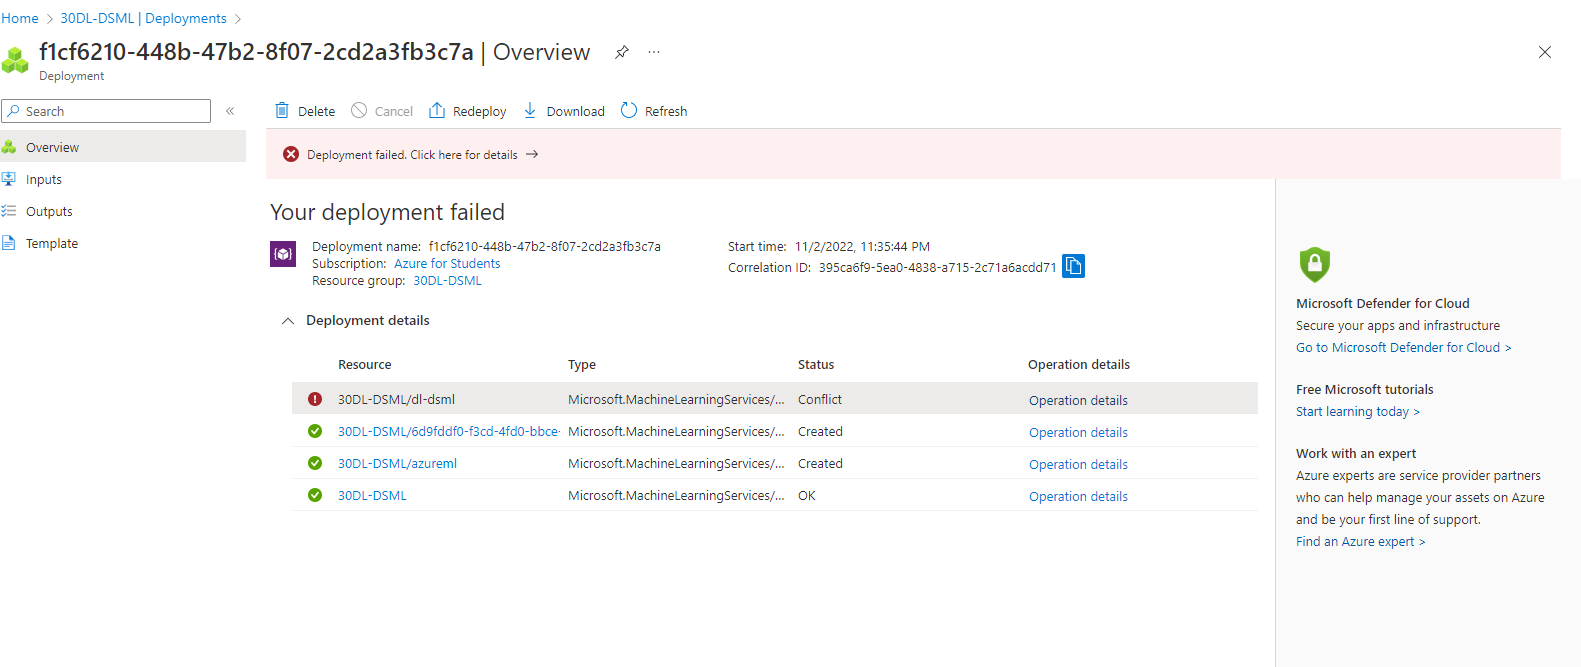The image size is (1581, 667).
Task: Click green check icon for azureml resource
Action: point(315,463)
